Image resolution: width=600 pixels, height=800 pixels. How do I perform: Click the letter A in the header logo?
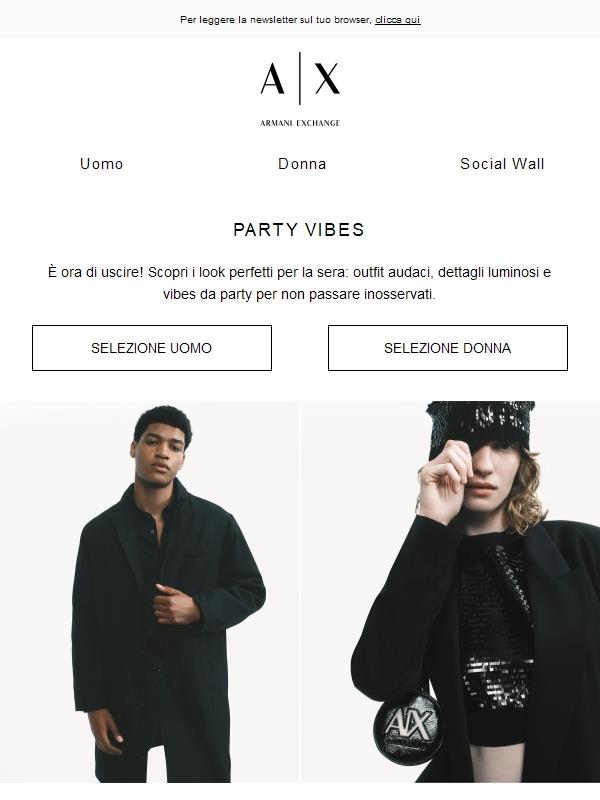point(272,79)
